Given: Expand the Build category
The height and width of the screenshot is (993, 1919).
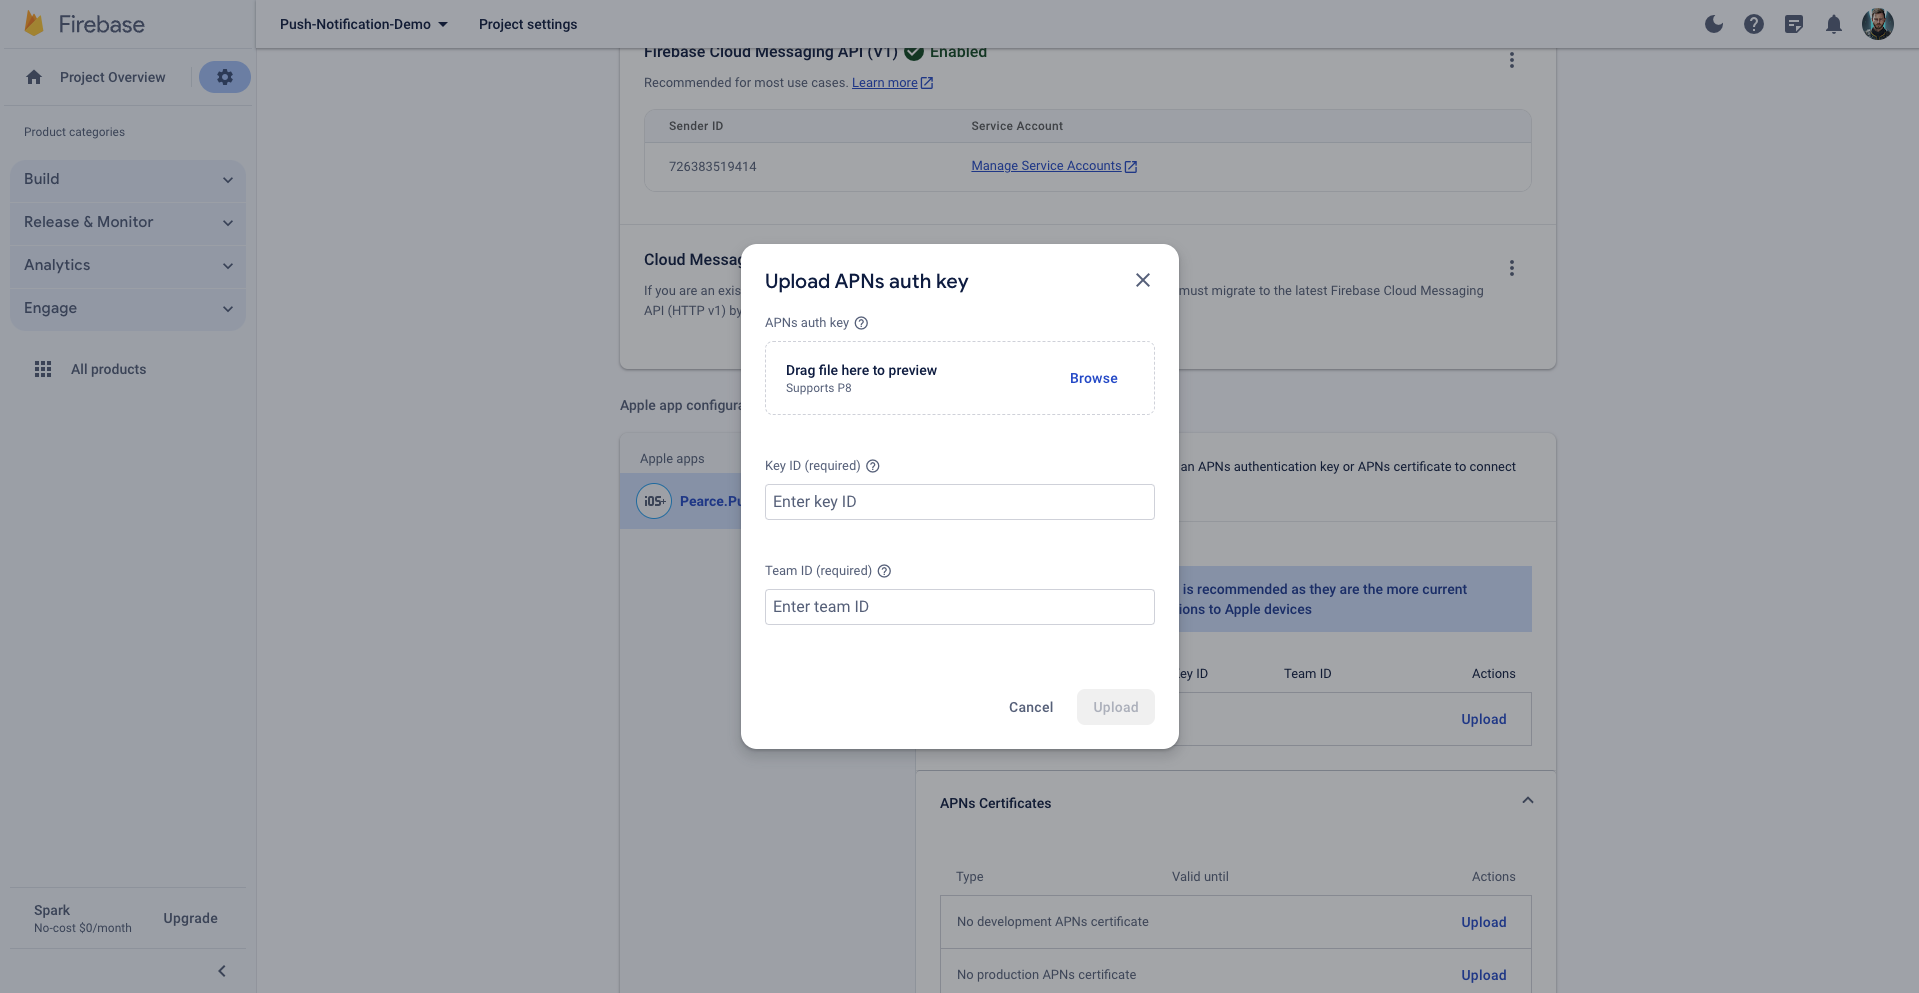Looking at the screenshot, I should 128,179.
